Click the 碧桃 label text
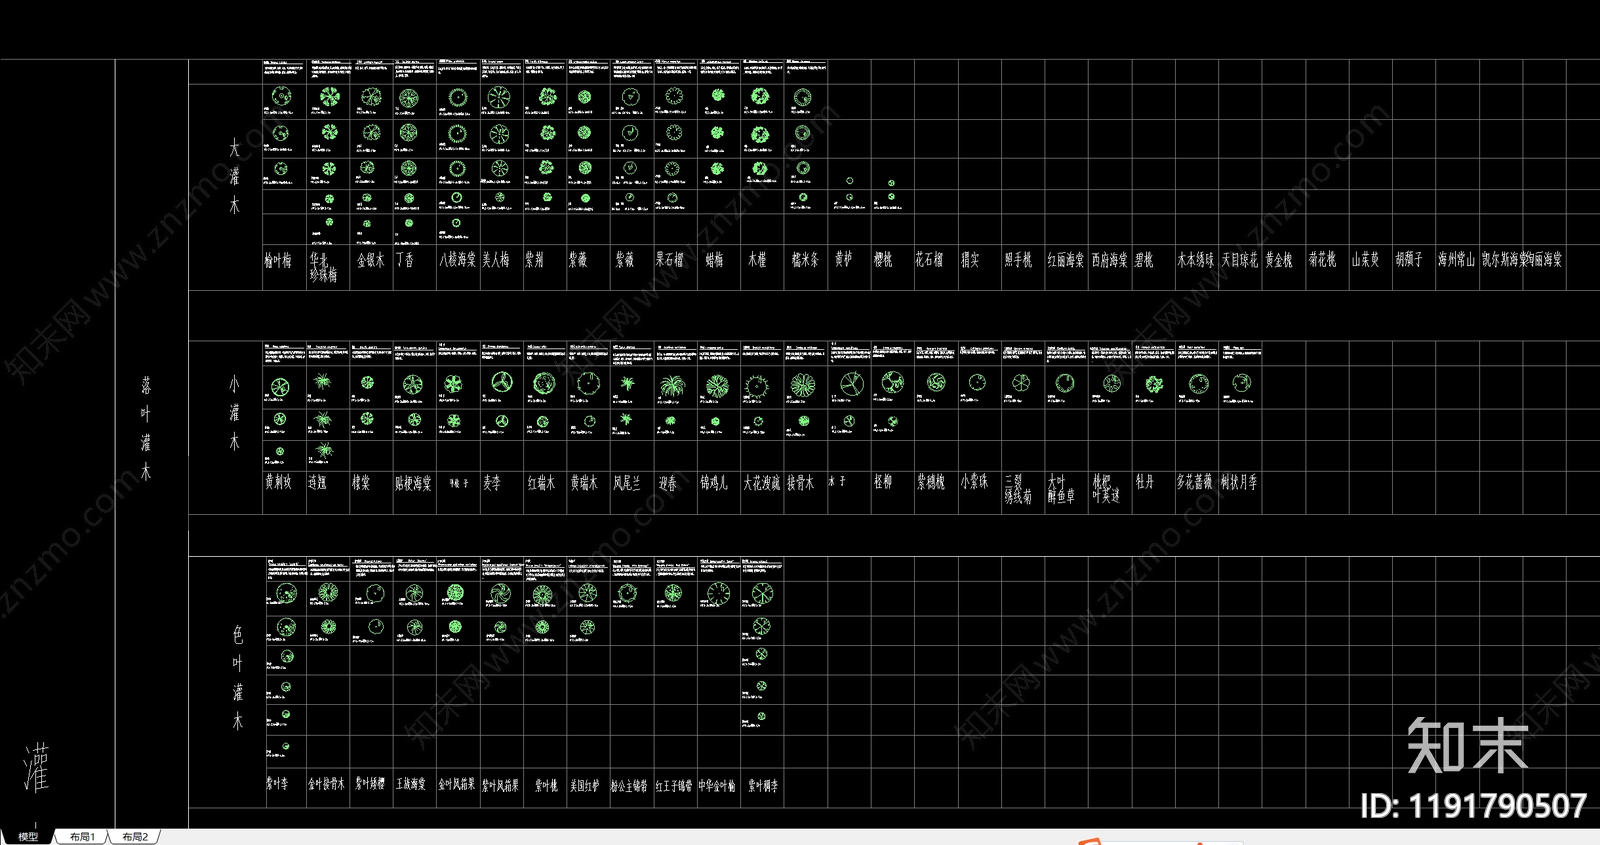1600x845 pixels. coord(1144,260)
